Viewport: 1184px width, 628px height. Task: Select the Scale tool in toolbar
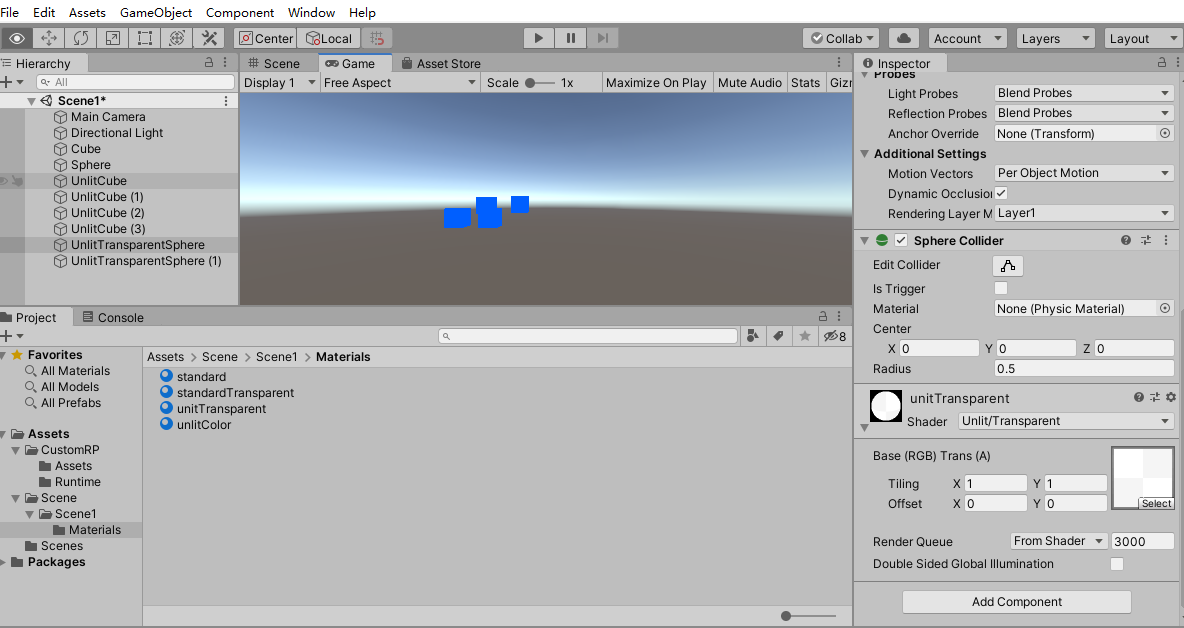coord(112,38)
